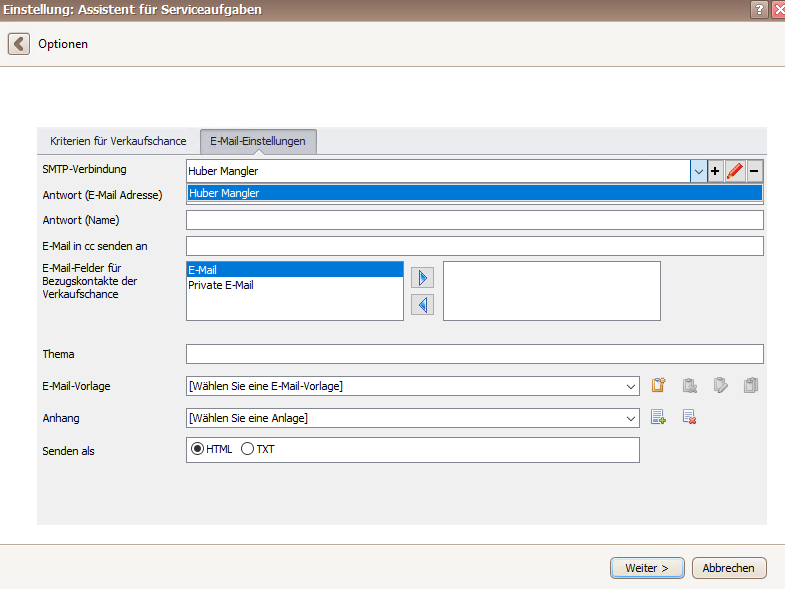Add attachment icon beside Anhang dropdown
The height and width of the screenshot is (589, 785).
[x=658, y=417]
